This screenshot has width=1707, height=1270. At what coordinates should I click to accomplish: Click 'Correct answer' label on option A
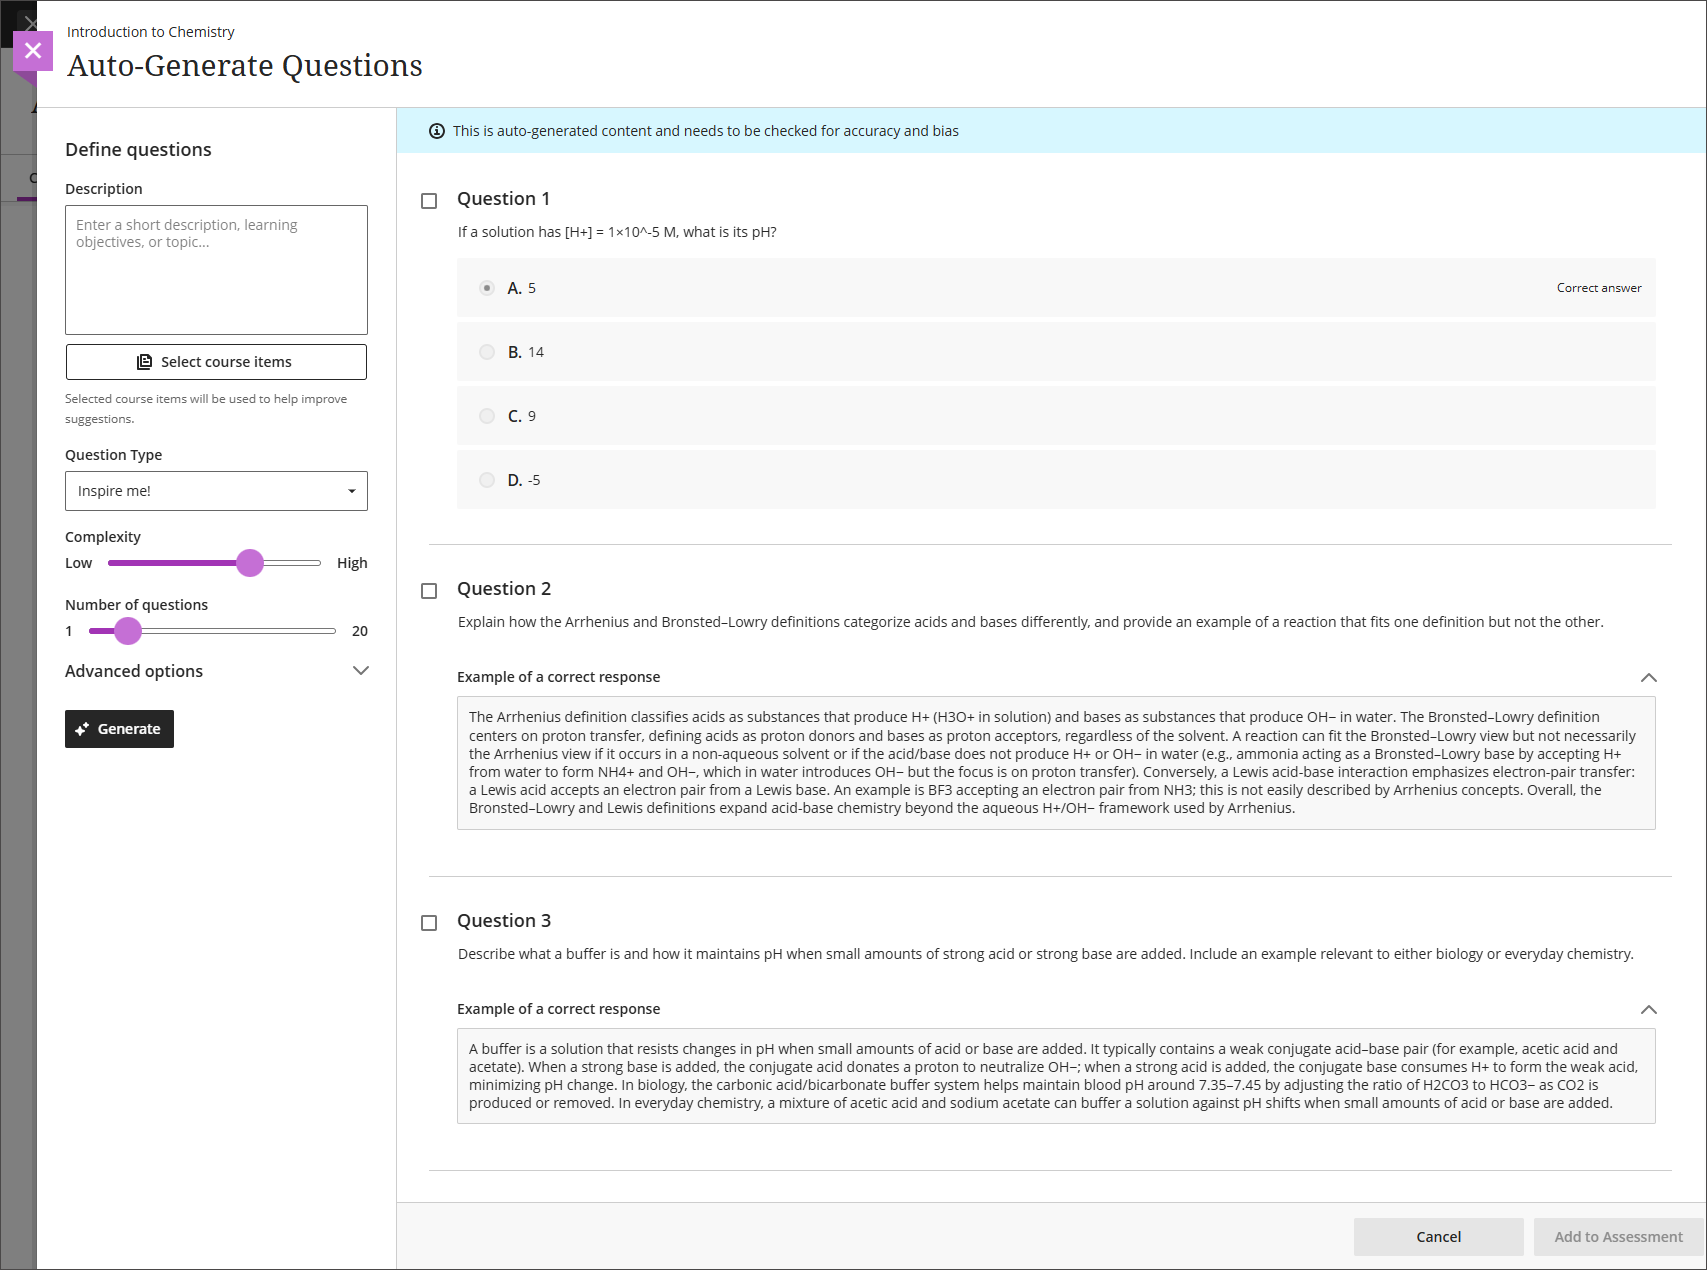coord(1599,288)
